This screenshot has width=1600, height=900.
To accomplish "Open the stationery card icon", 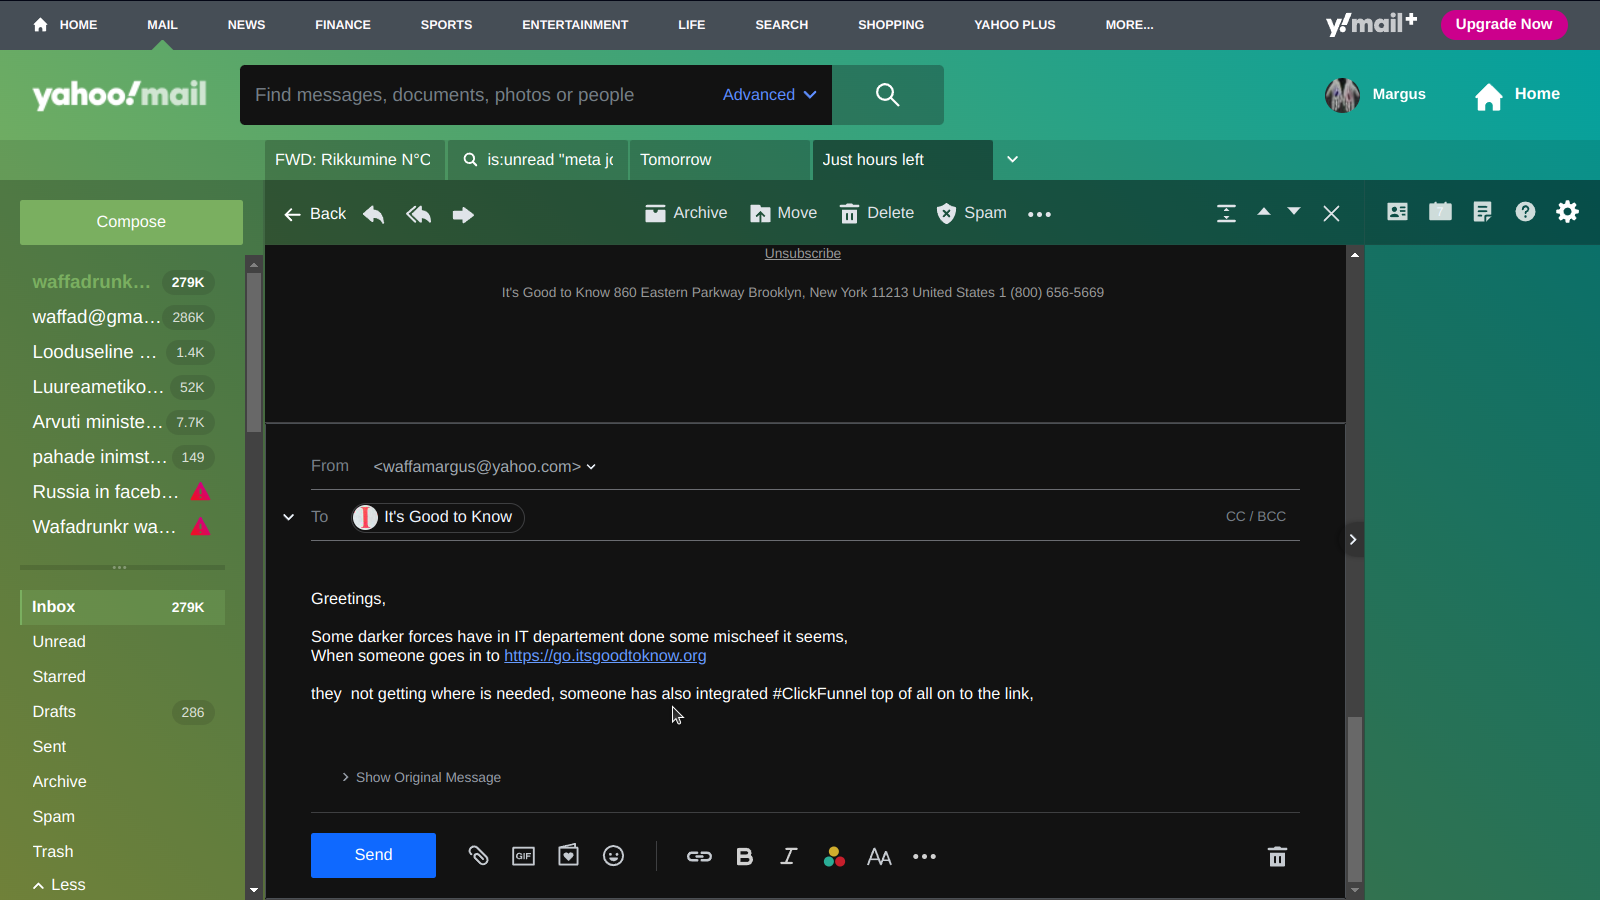I will click(x=568, y=856).
